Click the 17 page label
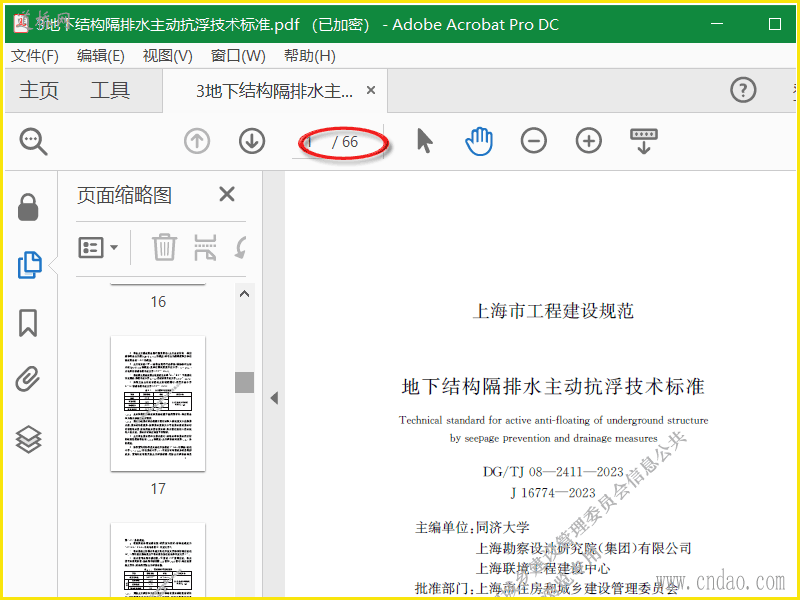800x600 pixels. [158, 489]
